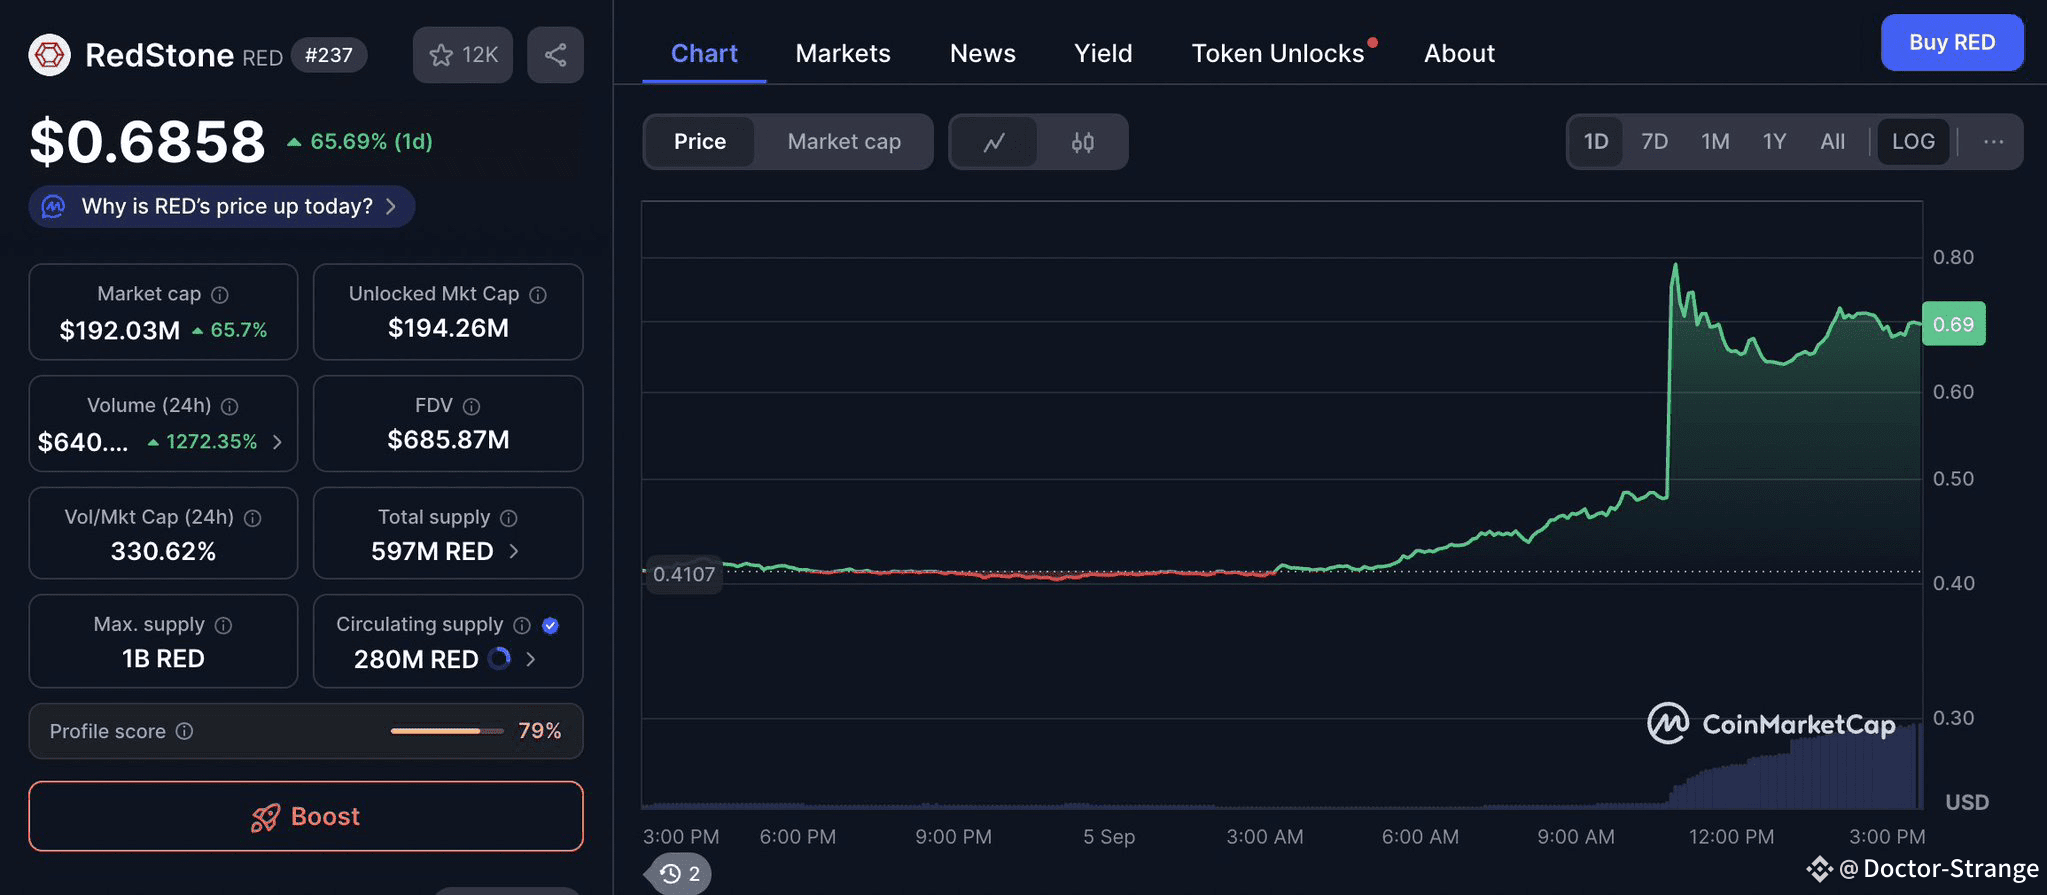
Task: Click the price peak on the chart
Action: 1675,265
